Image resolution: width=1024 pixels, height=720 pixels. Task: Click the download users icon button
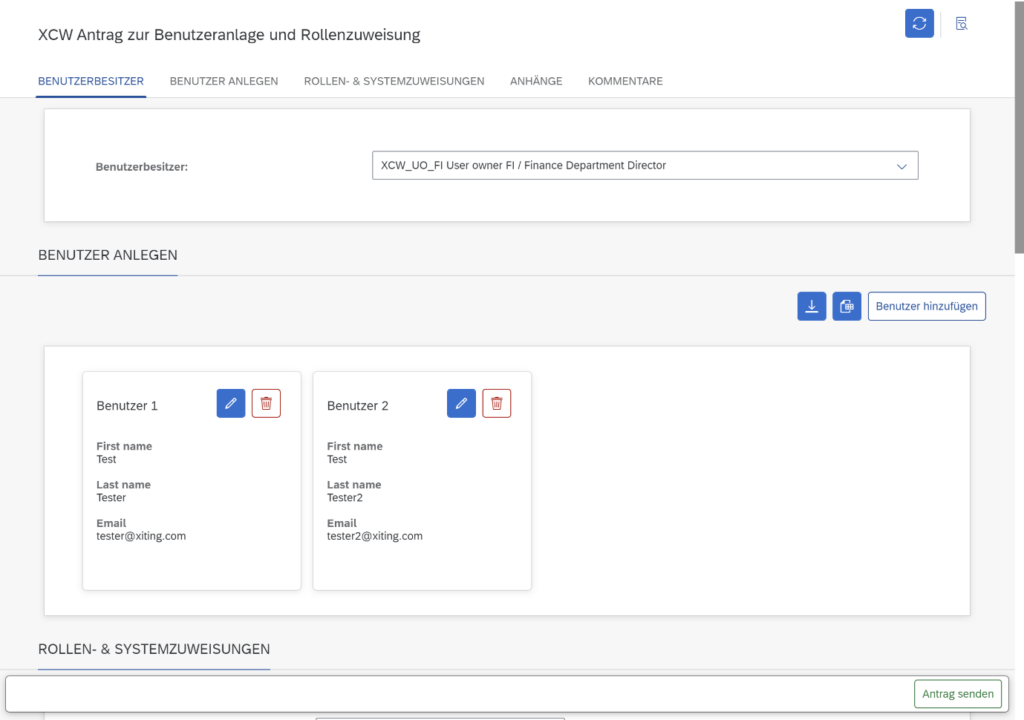[x=812, y=306]
